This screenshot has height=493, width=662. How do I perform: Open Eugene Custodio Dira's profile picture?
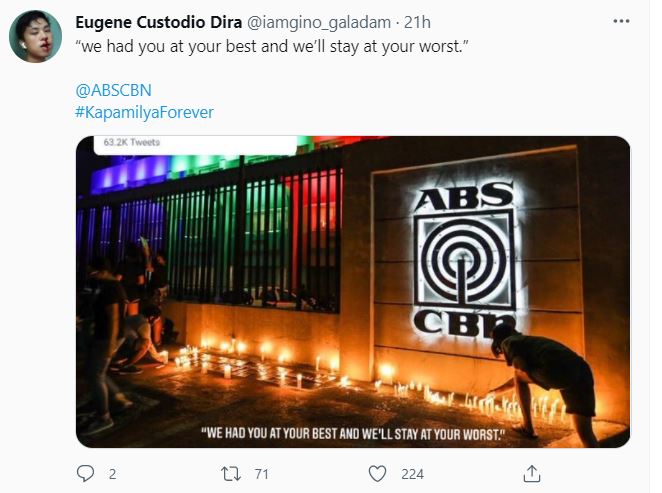pos(35,36)
